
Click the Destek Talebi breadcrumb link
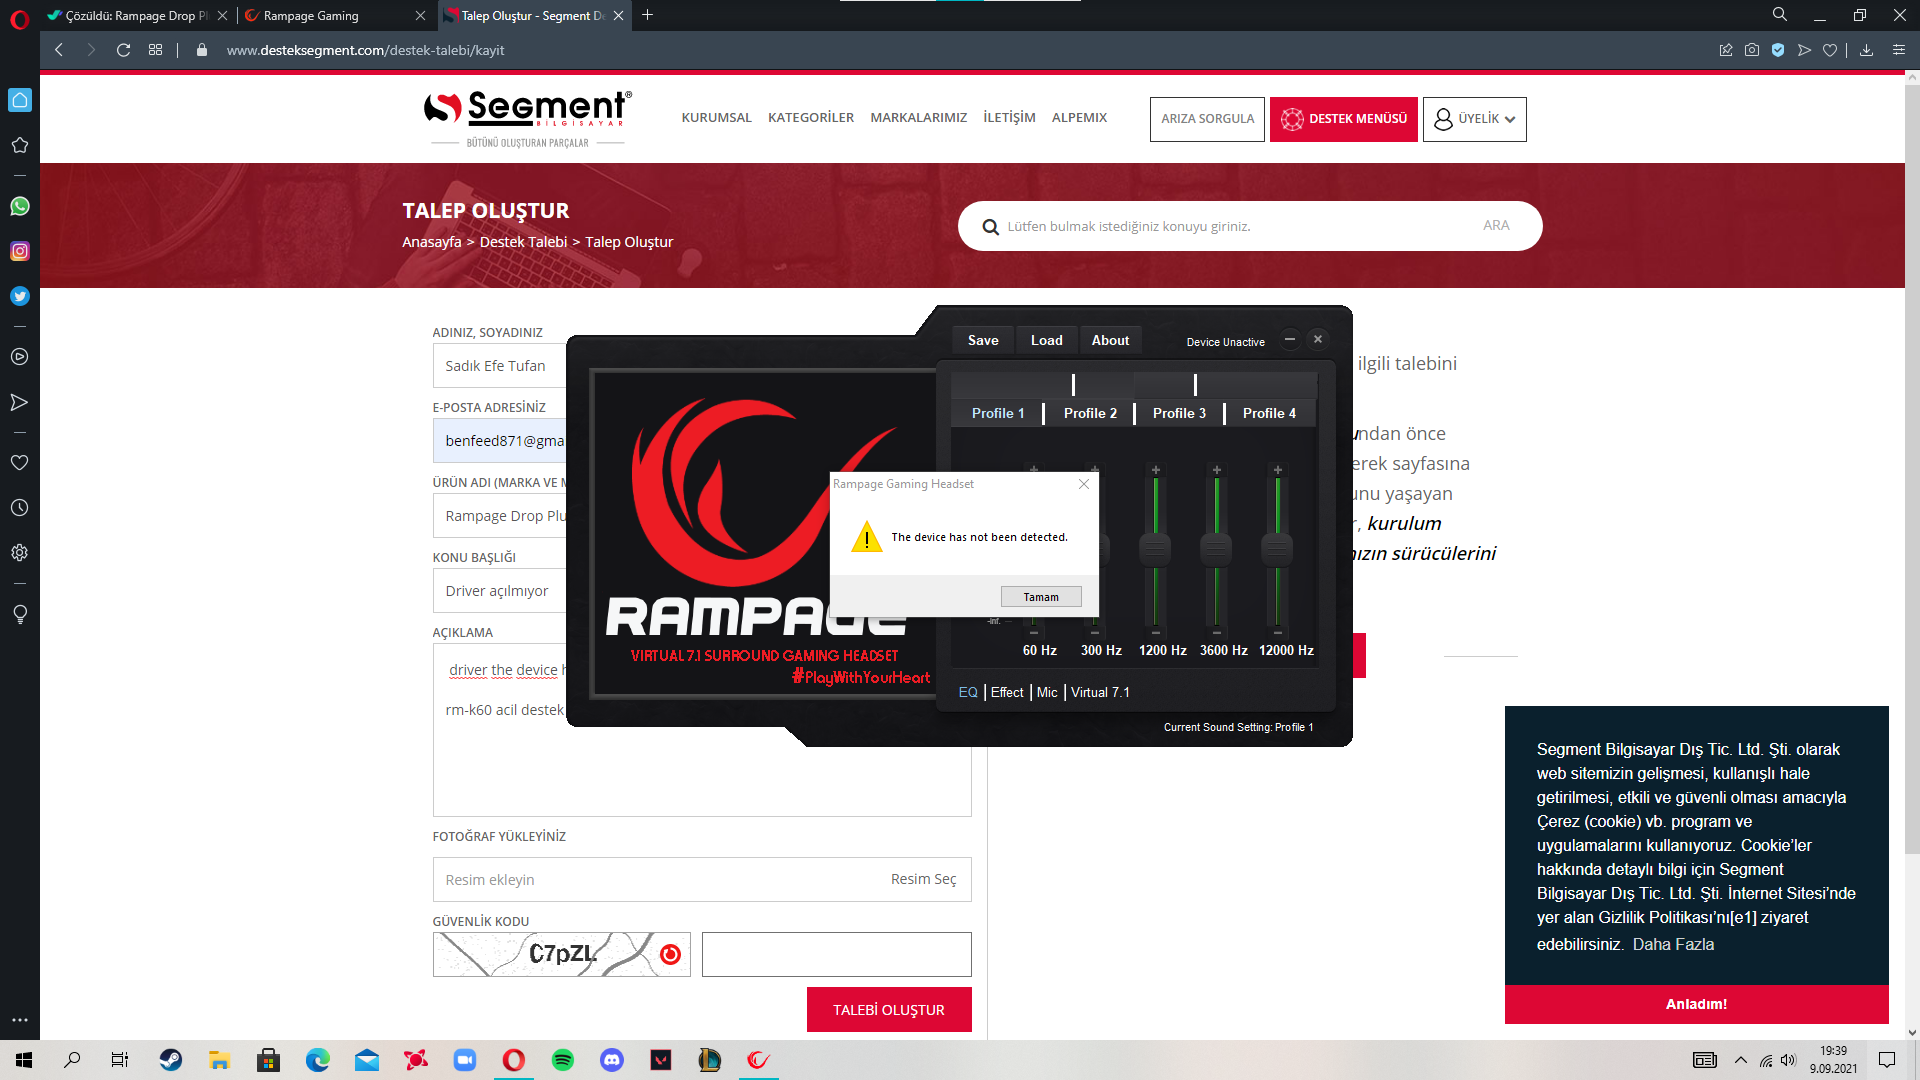tap(523, 242)
